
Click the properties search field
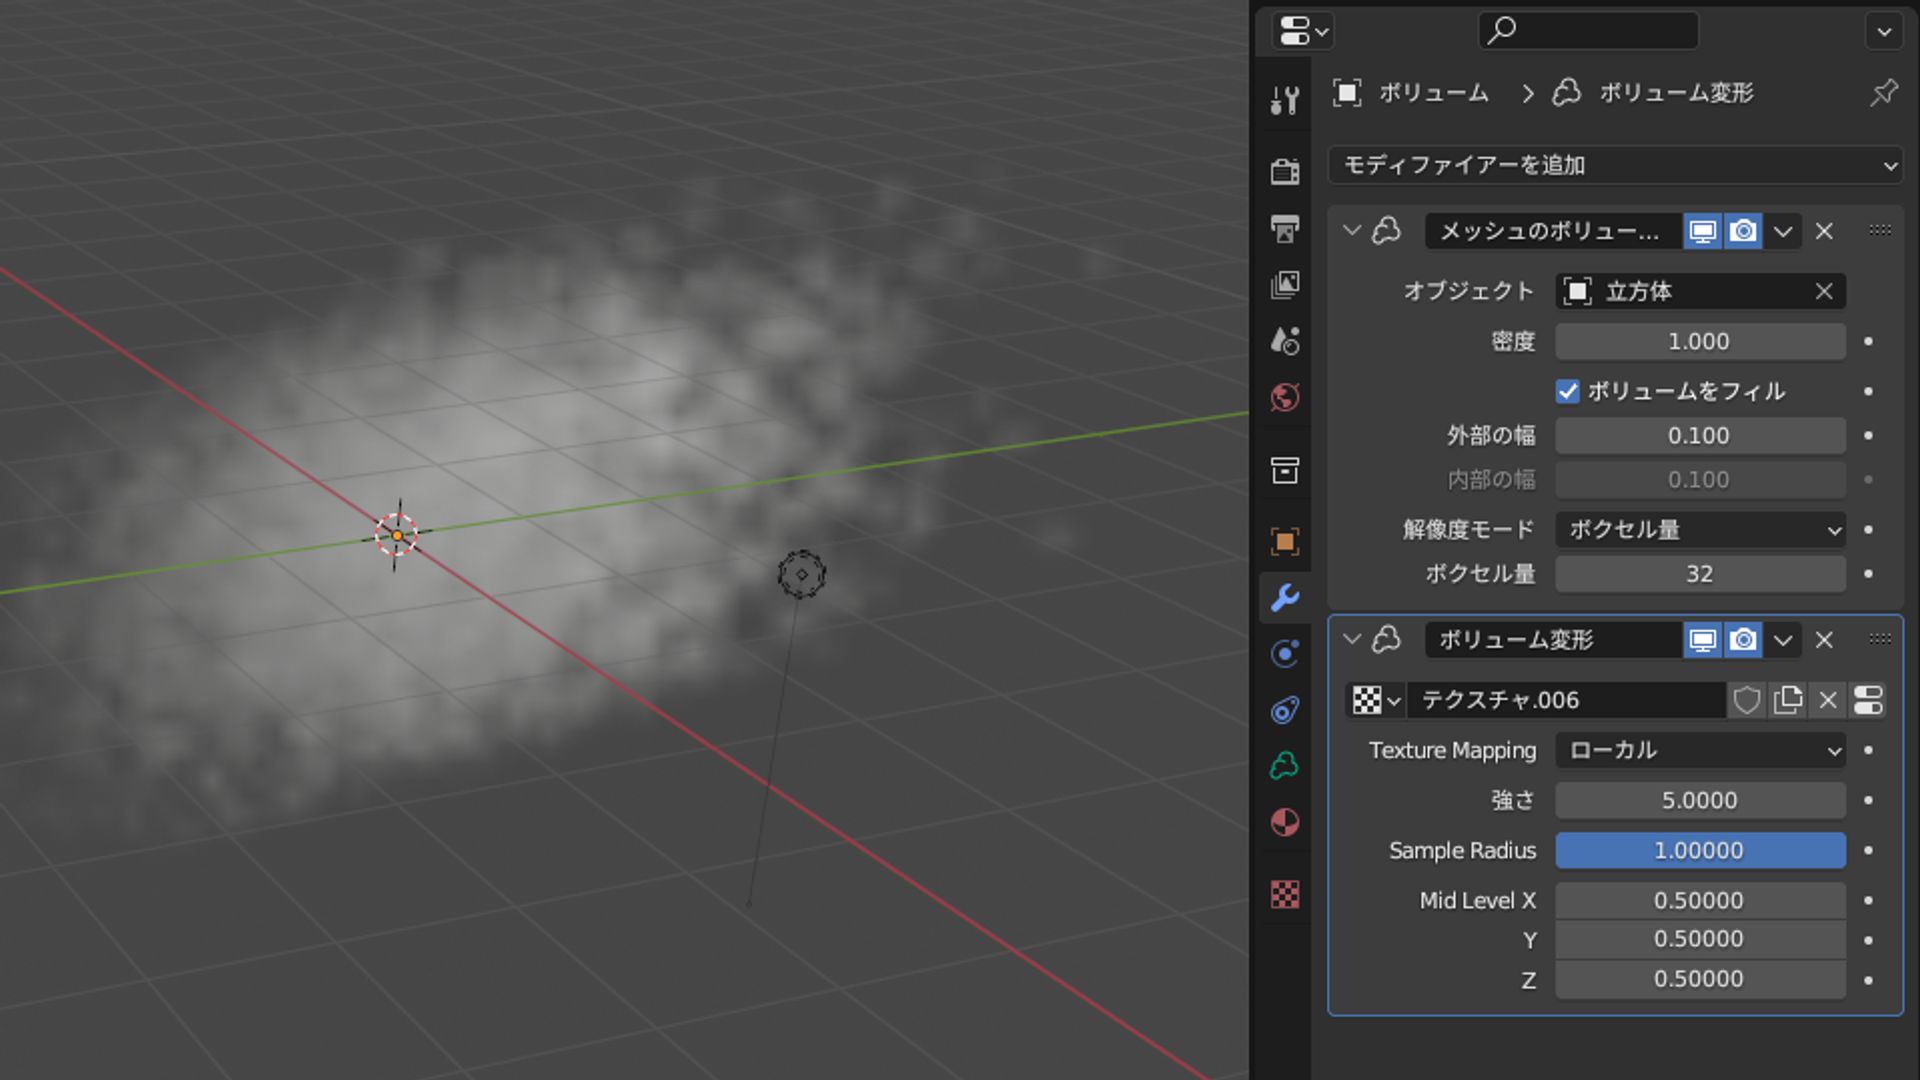click(x=1587, y=31)
